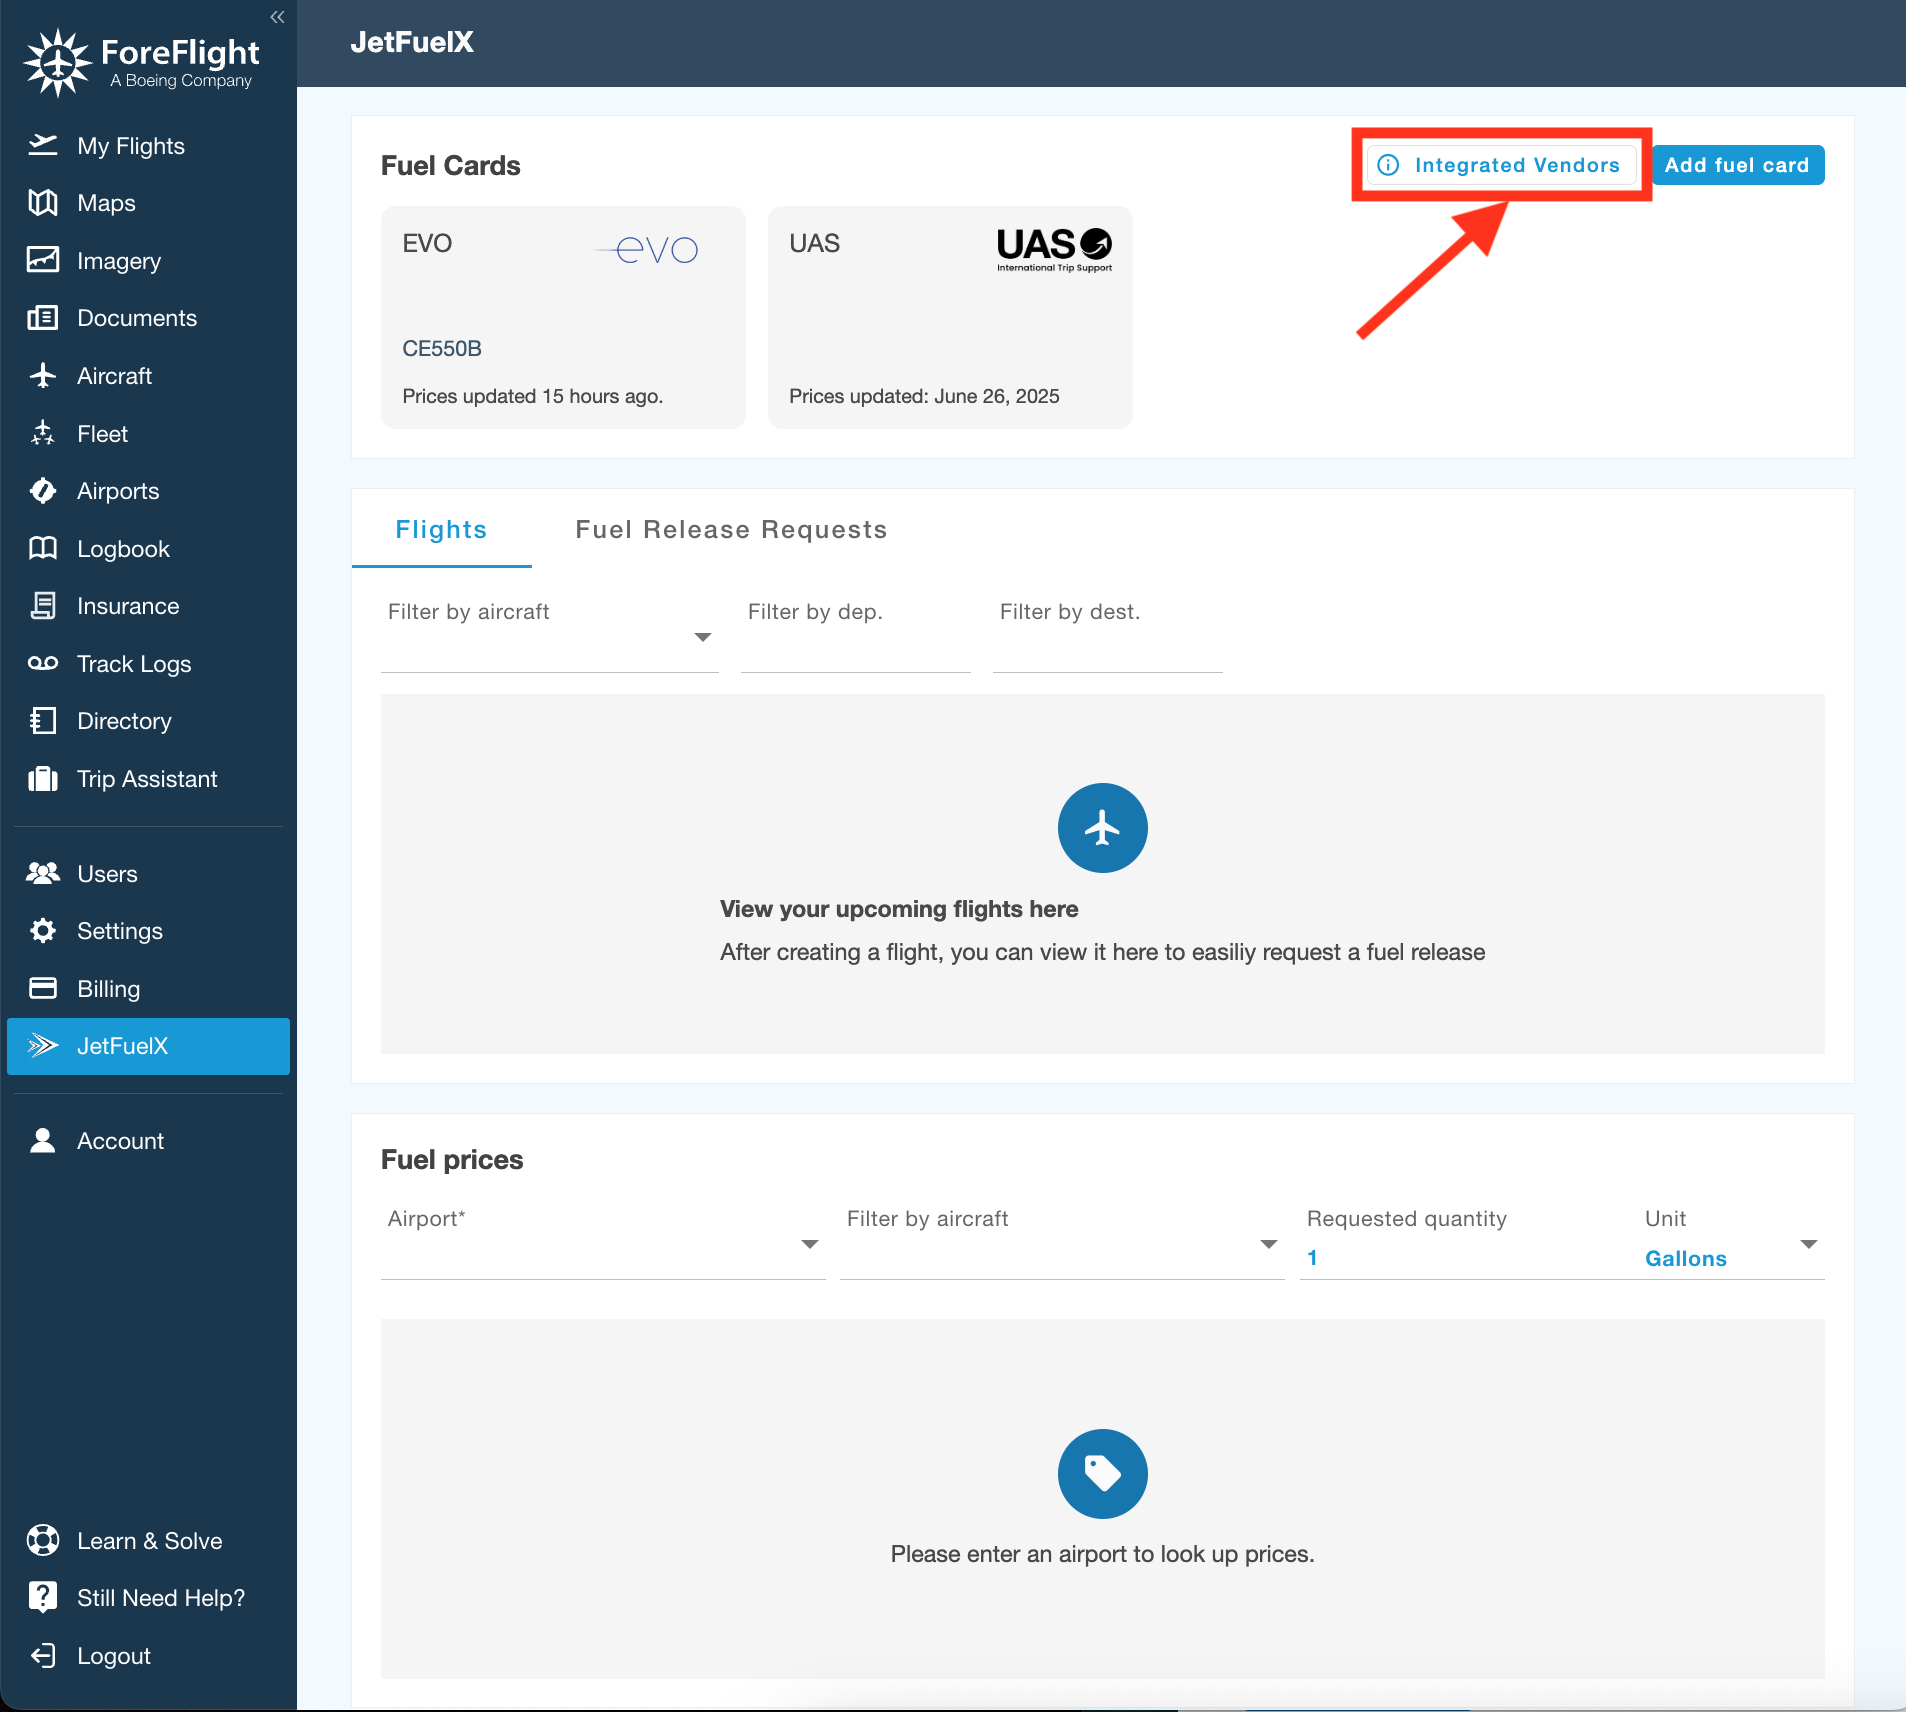Image resolution: width=1906 pixels, height=1712 pixels.
Task: Open Billing label in the sidebar
Action: 108,989
